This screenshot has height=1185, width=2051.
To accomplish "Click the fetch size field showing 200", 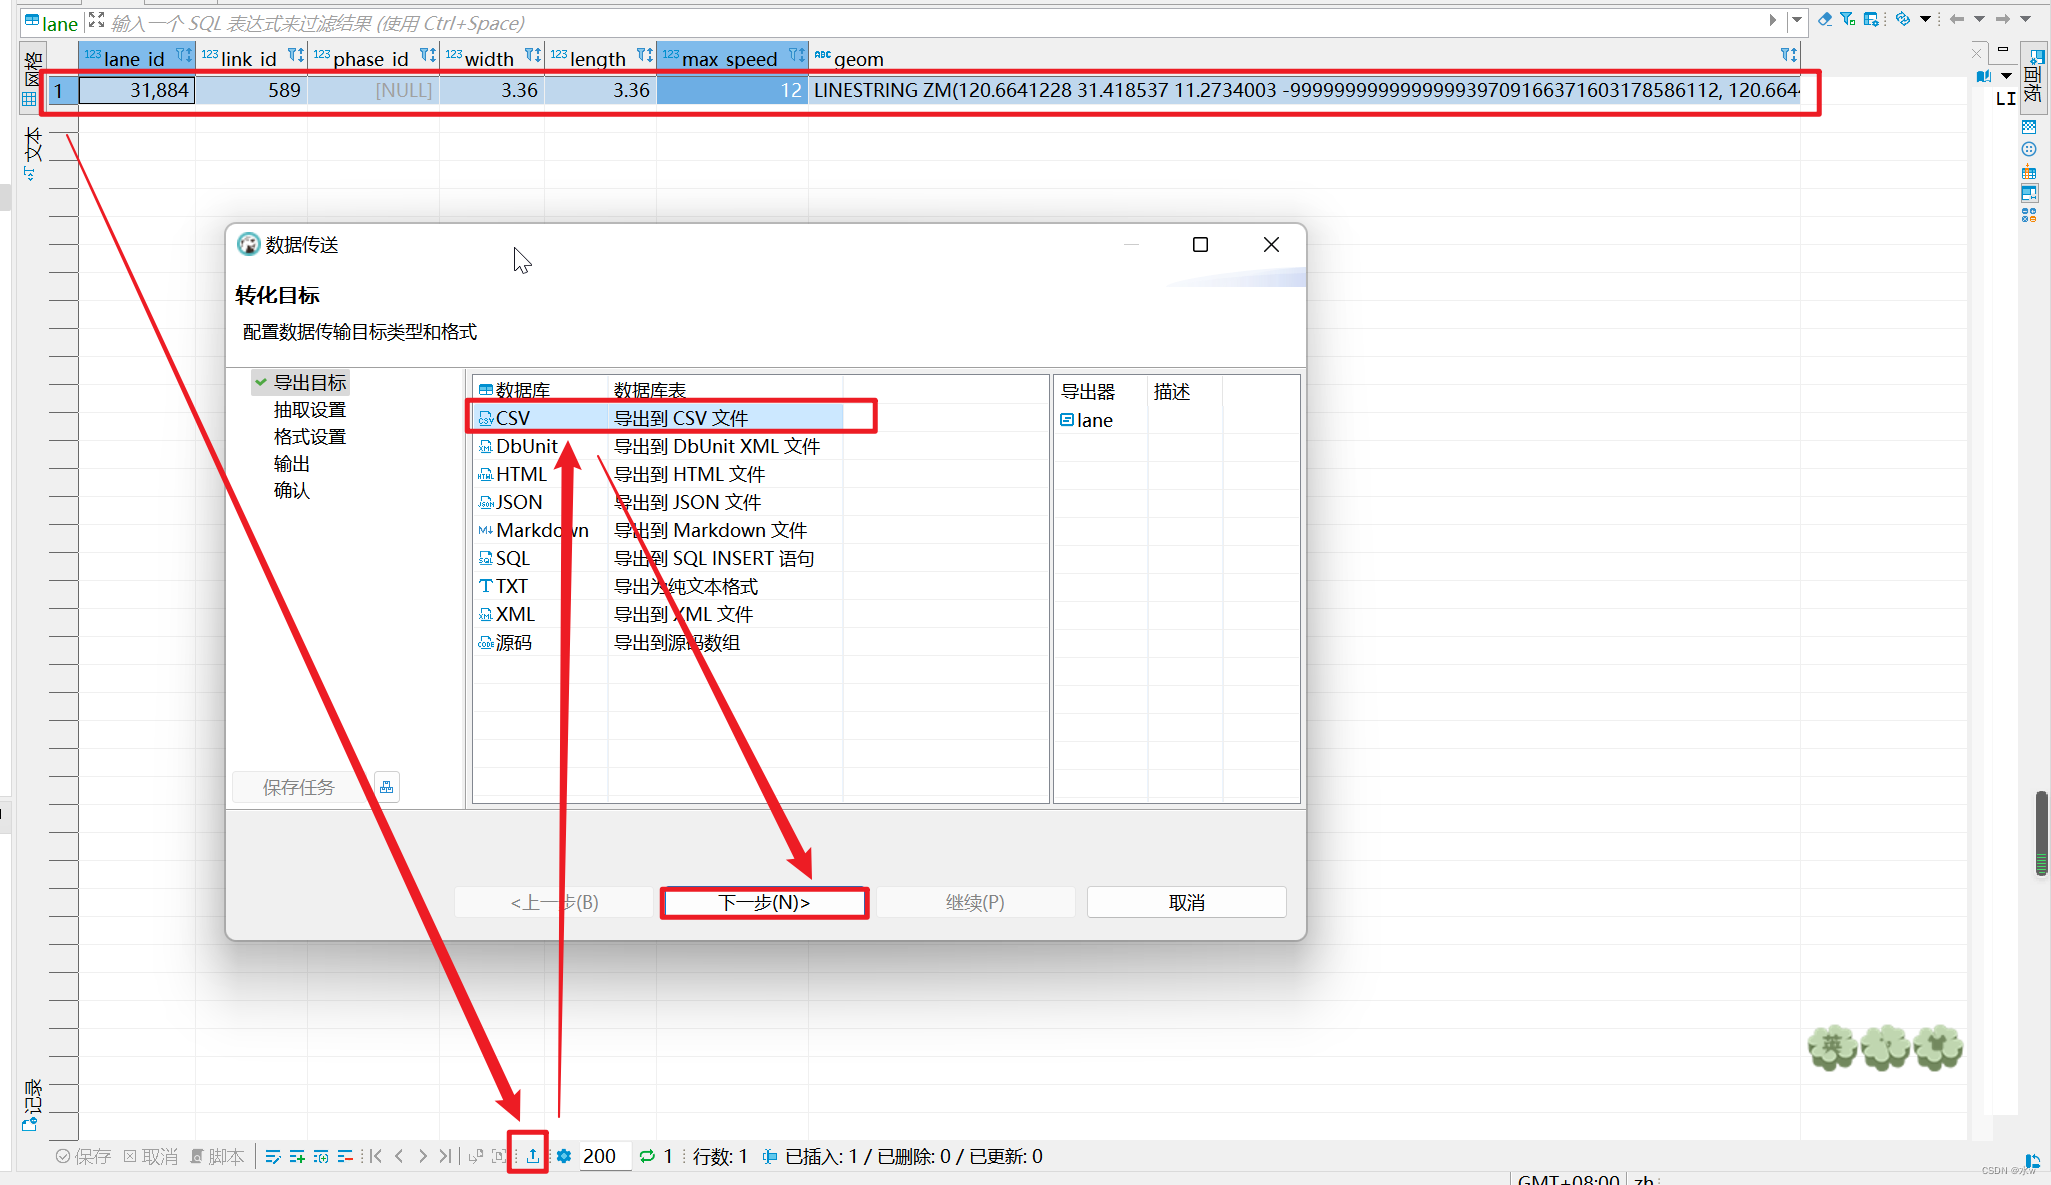I will (x=604, y=1156).
